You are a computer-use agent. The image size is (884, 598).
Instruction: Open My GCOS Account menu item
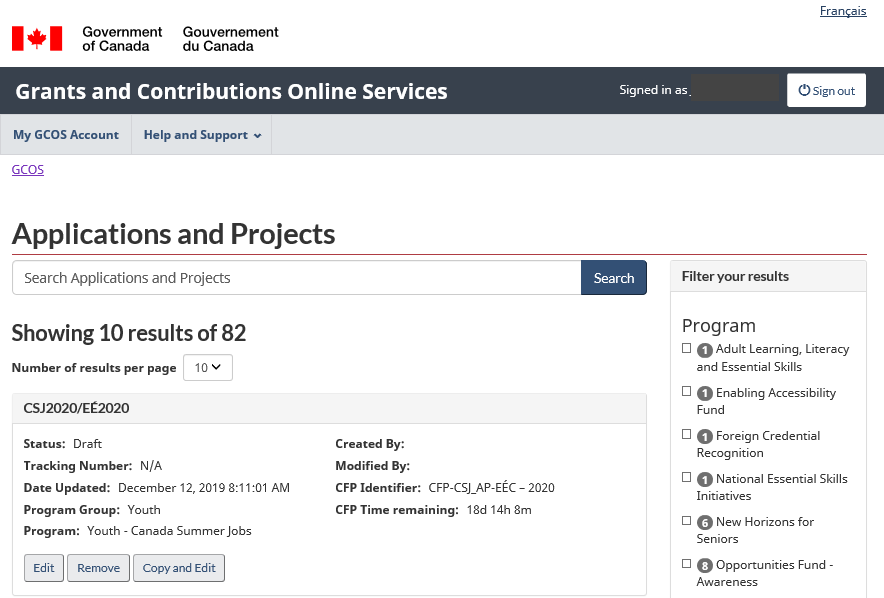coord(66,135)
